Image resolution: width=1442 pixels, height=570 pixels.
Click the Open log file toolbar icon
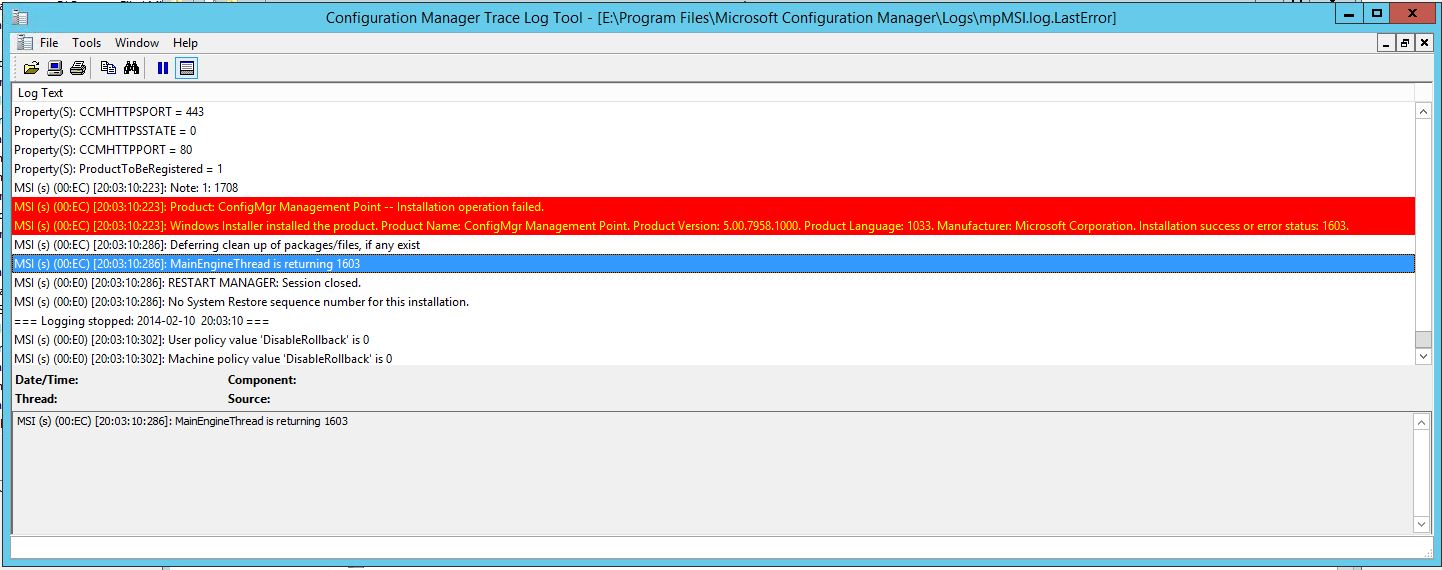31,68
